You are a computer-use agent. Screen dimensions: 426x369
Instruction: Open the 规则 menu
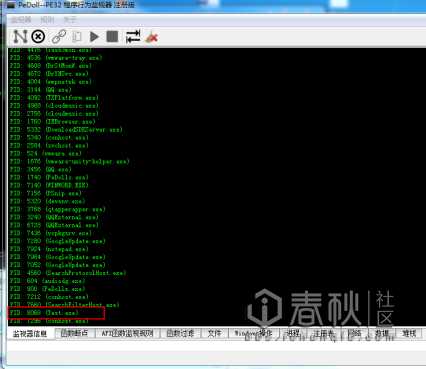click(x=47, y=20)
